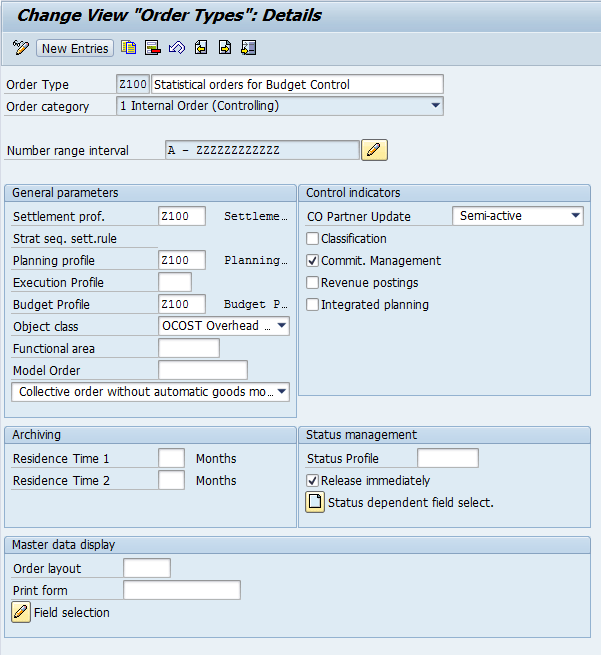Image resolution: width=601 pixels, height=655 pixels.
Task: Expand CO Partner Update dropdown
Action: click(x=575, y=216)
